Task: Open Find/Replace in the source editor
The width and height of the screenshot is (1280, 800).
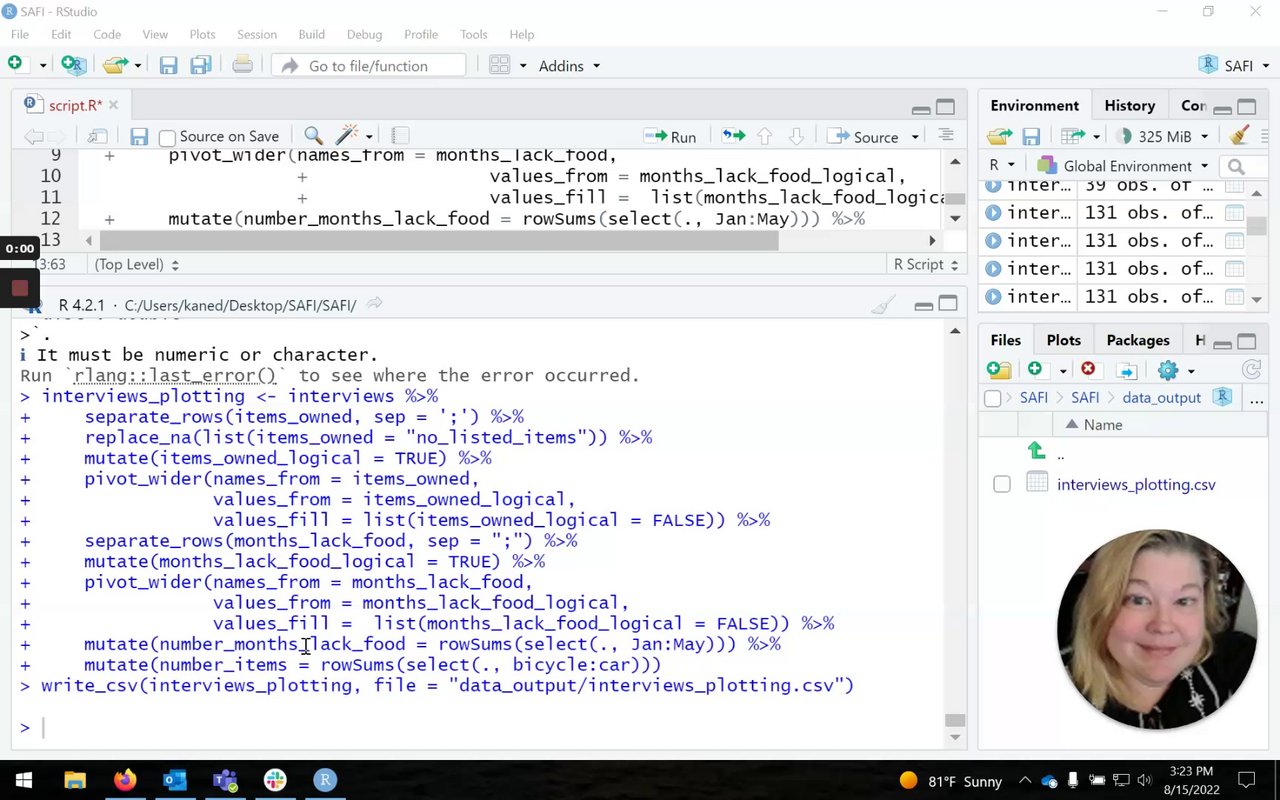Action: [313, 136]
